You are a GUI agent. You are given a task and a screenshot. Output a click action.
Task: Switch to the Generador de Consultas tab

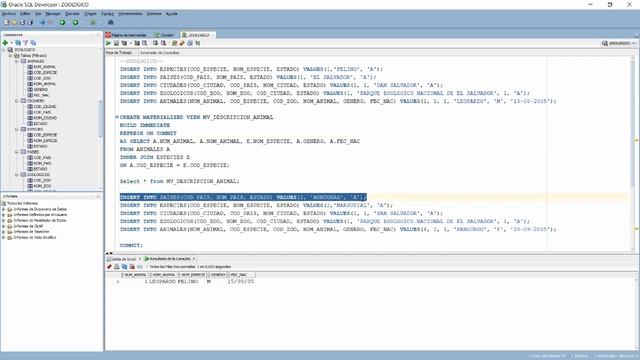coord(159,53)
